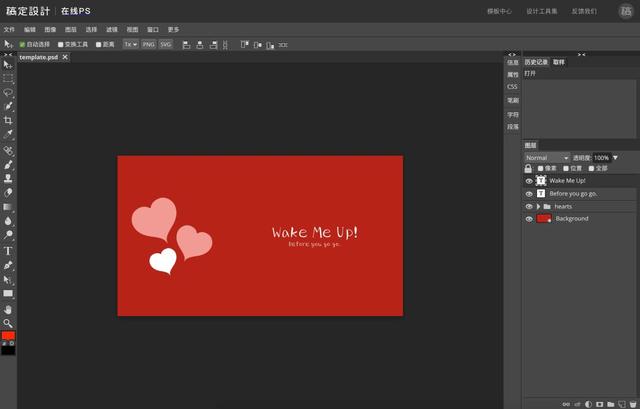Click the lock icon in layers panel

coord(528,168)
